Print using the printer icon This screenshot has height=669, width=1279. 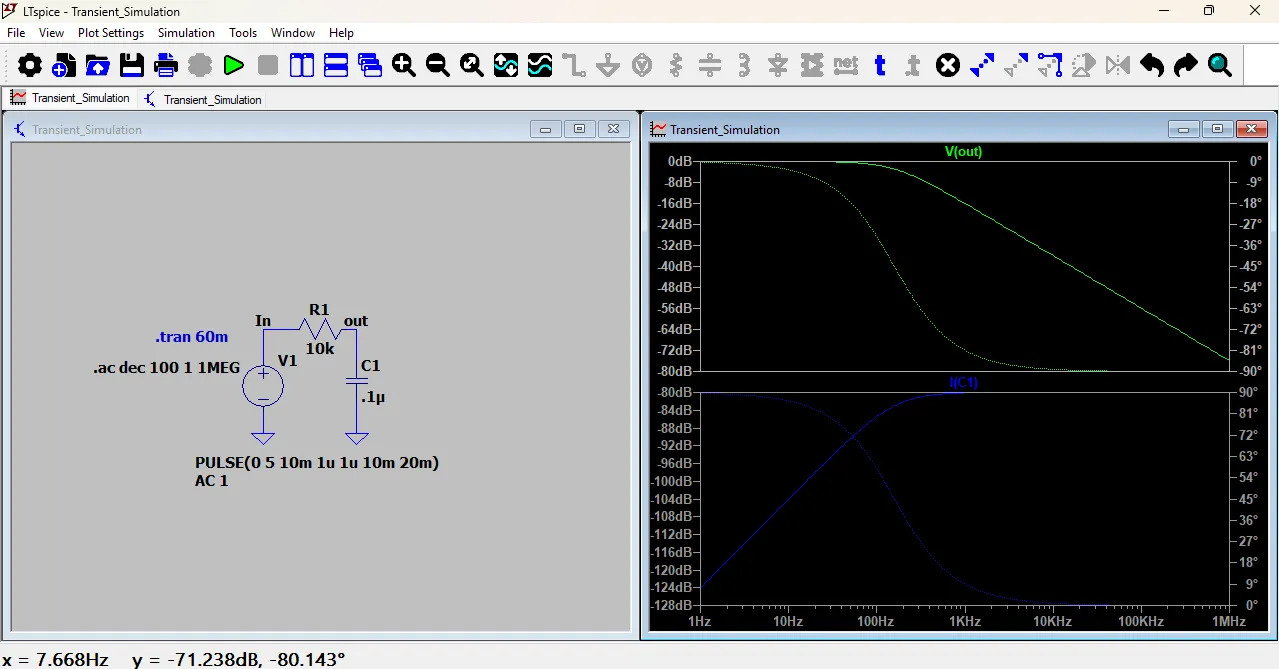166,66
